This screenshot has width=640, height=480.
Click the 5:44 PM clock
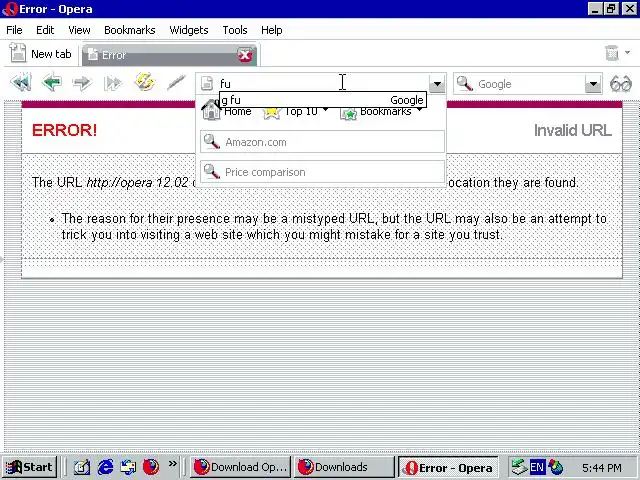coord(602,467)
